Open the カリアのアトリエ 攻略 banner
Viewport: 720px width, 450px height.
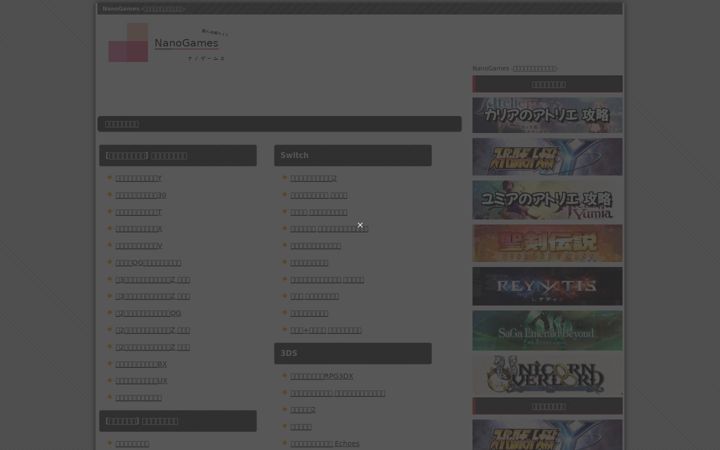pyautogui.click(x=547, y=115)
